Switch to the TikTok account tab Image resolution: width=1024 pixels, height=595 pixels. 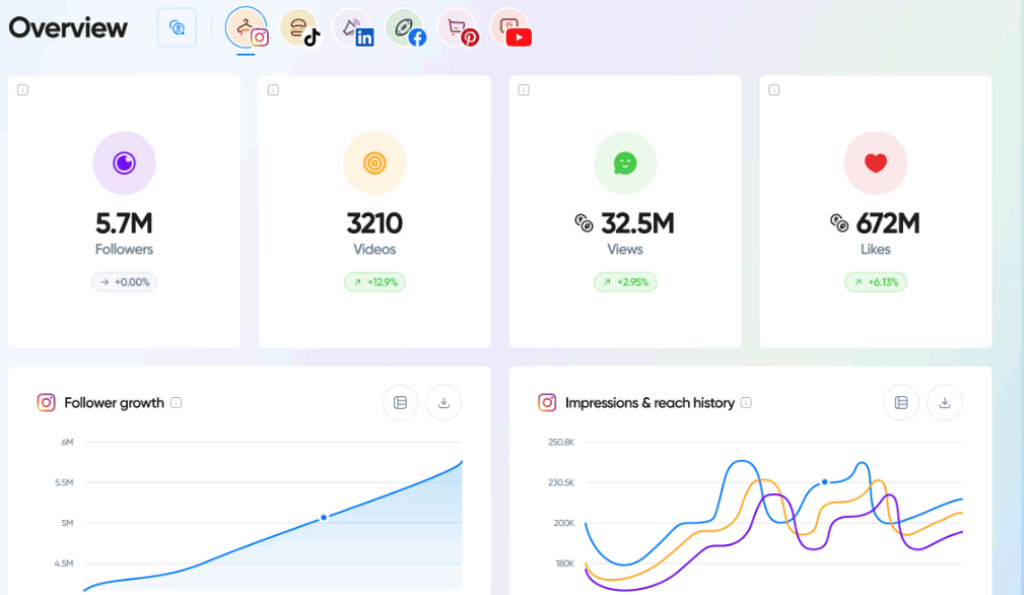tap(300, 28)
